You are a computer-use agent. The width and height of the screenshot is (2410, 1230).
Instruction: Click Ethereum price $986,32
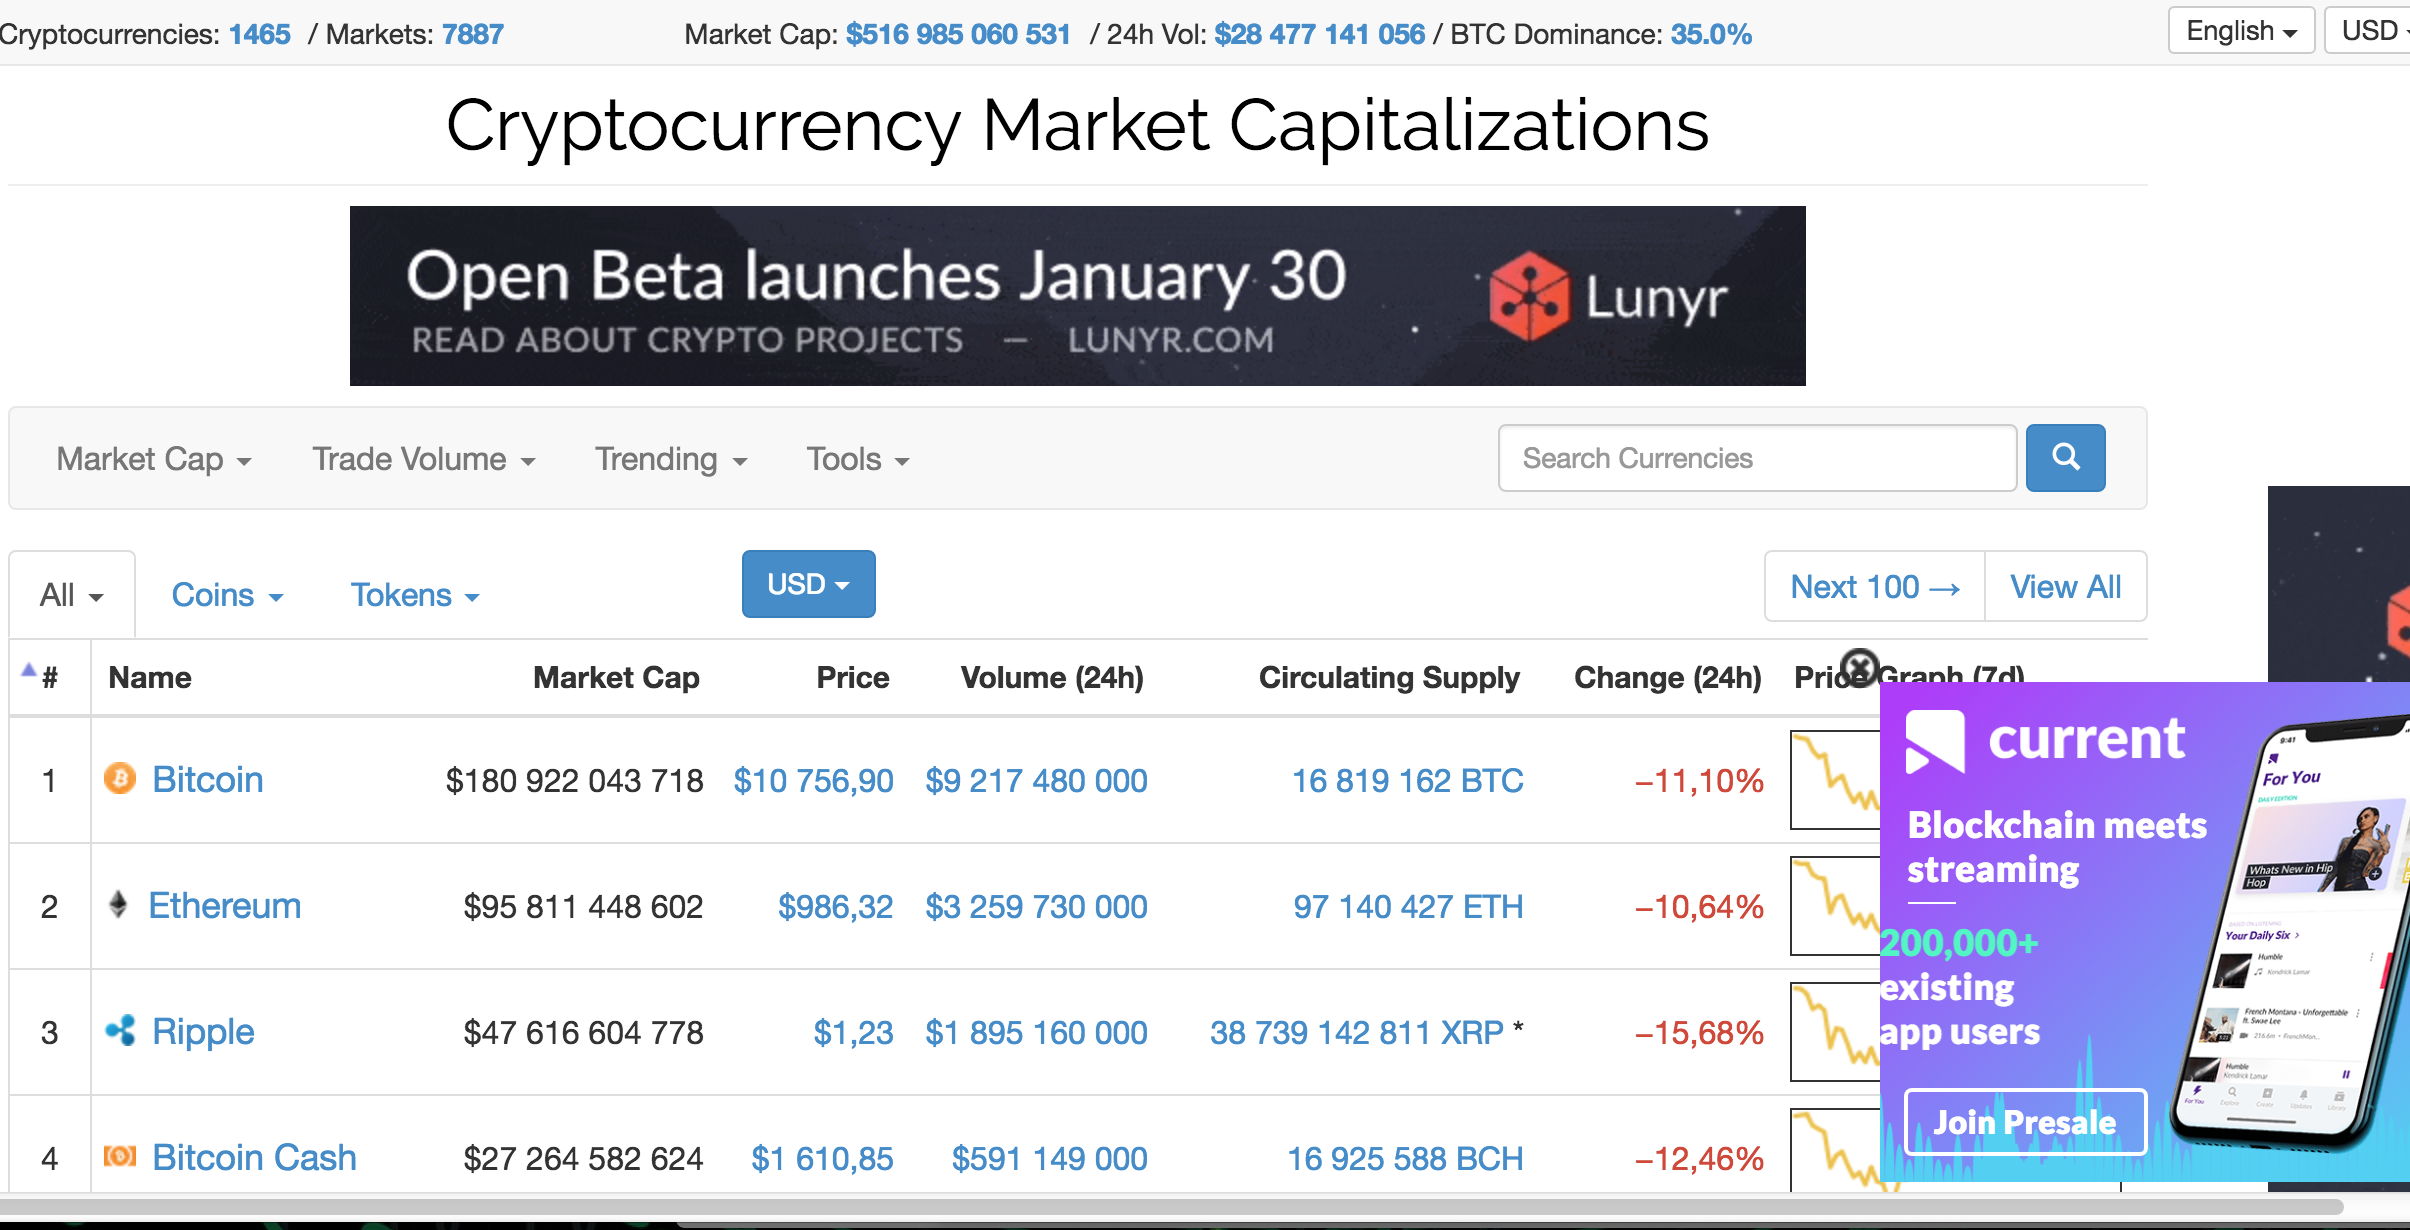point(836,906)
